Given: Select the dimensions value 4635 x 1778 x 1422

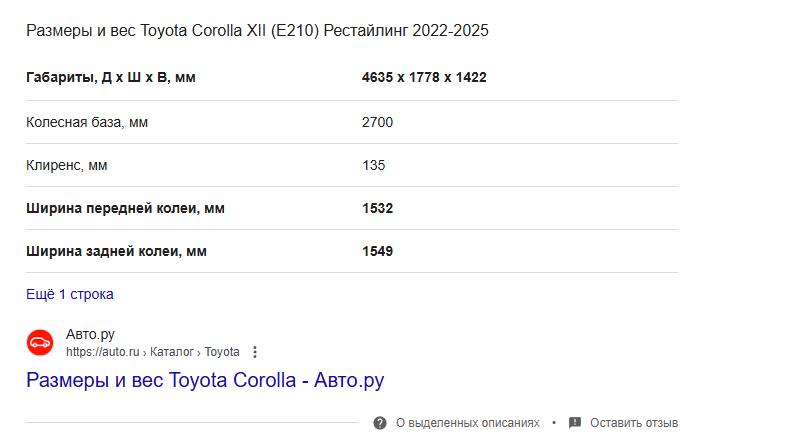Looking at the screenshot, I should tap(424, 77).
